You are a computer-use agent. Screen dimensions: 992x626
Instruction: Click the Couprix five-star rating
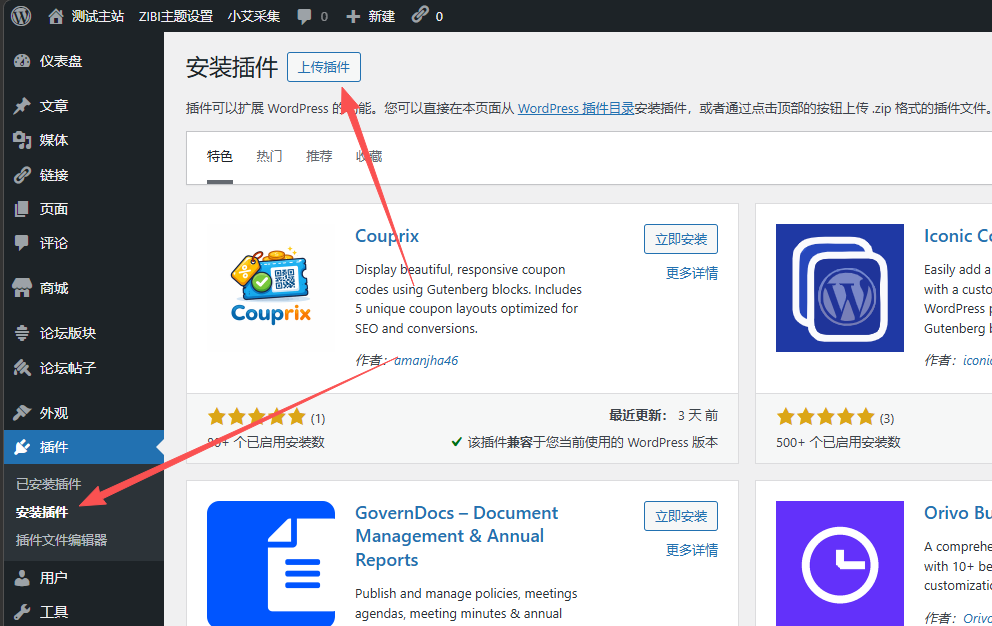click(257, 417)
